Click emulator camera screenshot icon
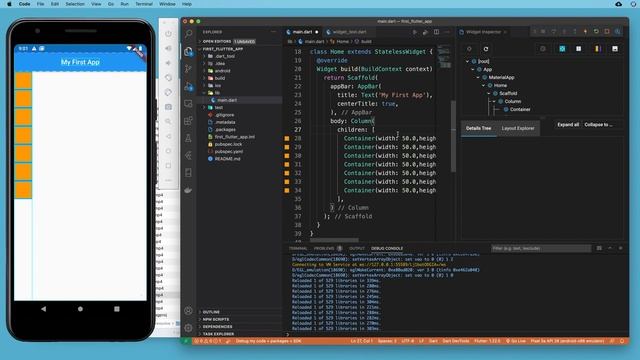This screenshot has width=640, height=360. [168, 107]
